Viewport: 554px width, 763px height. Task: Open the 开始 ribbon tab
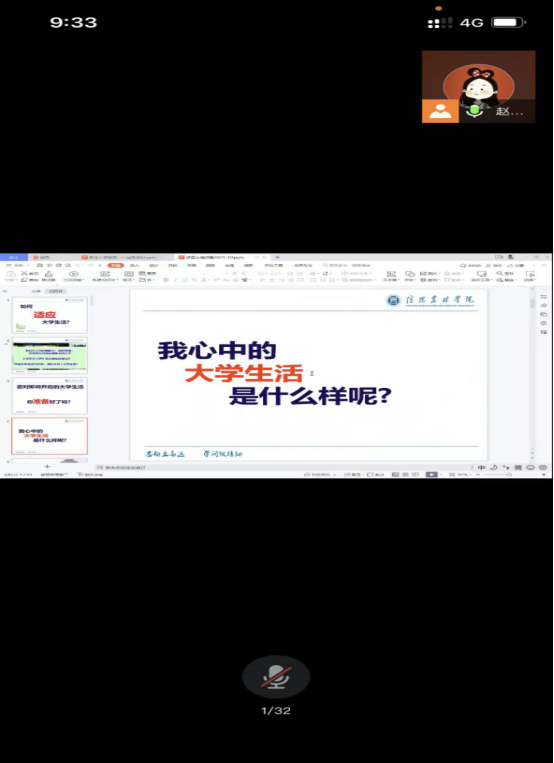116,265
